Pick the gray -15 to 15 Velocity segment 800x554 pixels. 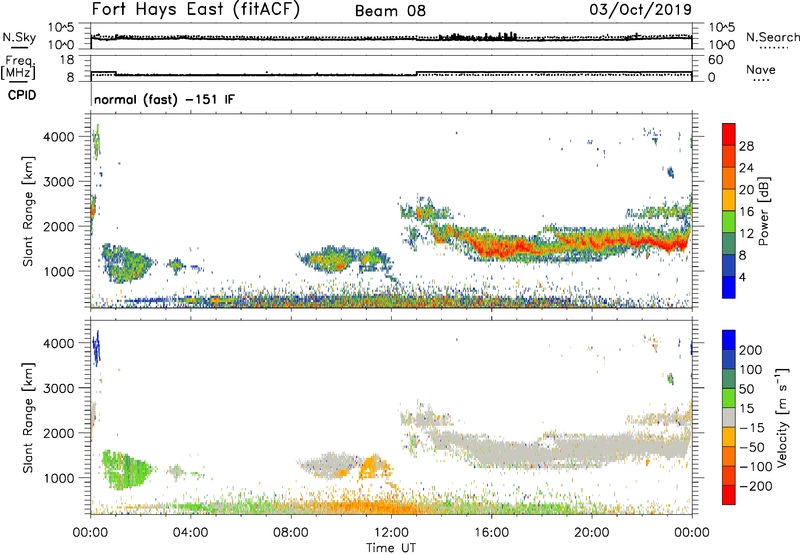point(729,418)
